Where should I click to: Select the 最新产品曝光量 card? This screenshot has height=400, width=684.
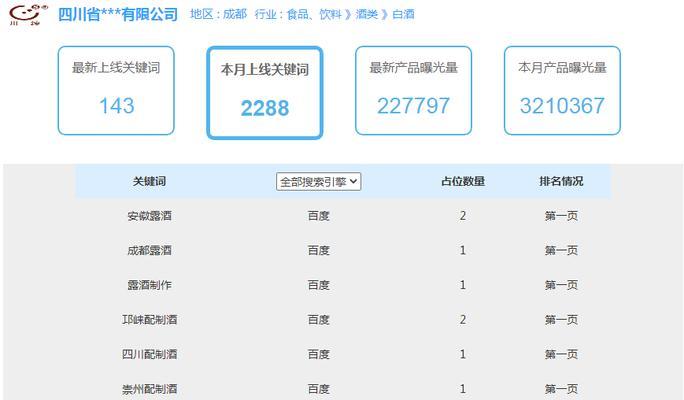(x=414, y=90)
